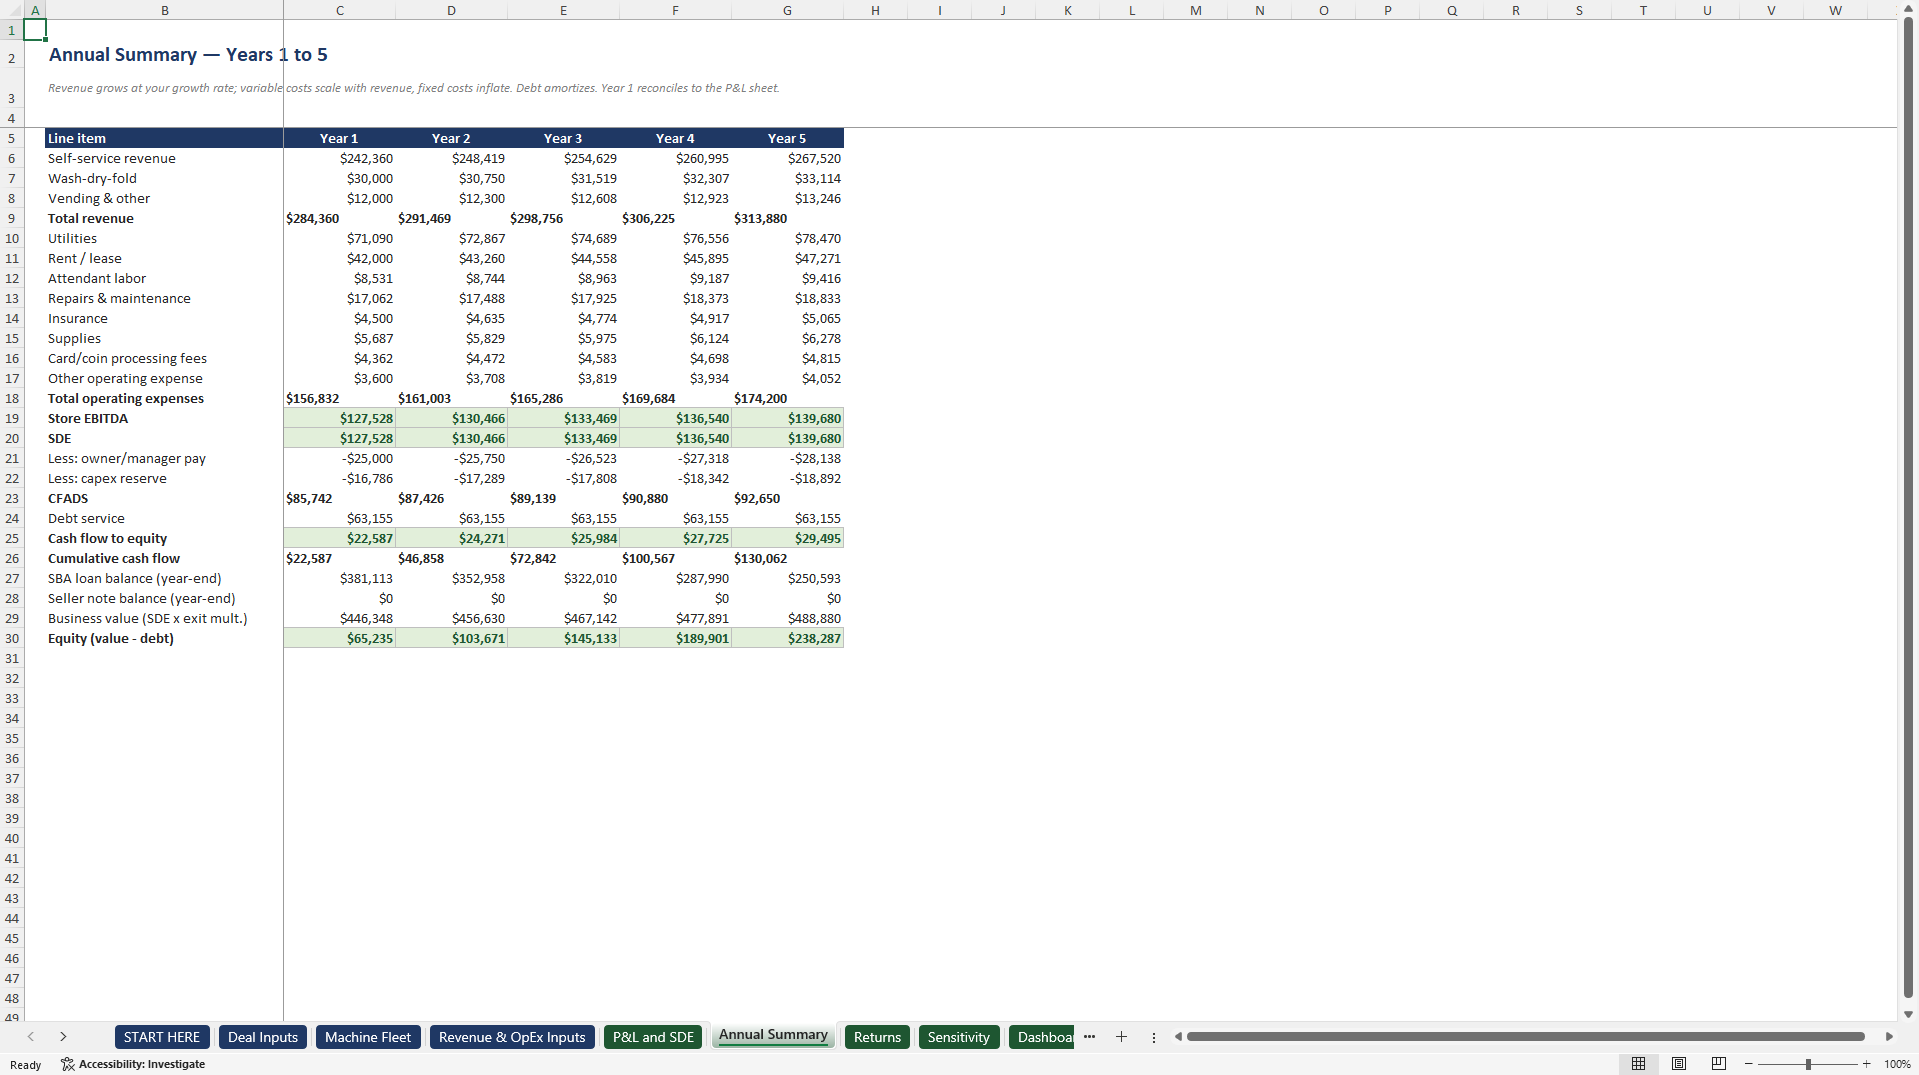Click horizontal scrollbar left arrow
This screenshot has width=1919, height=1075.
(1178, 1037)
